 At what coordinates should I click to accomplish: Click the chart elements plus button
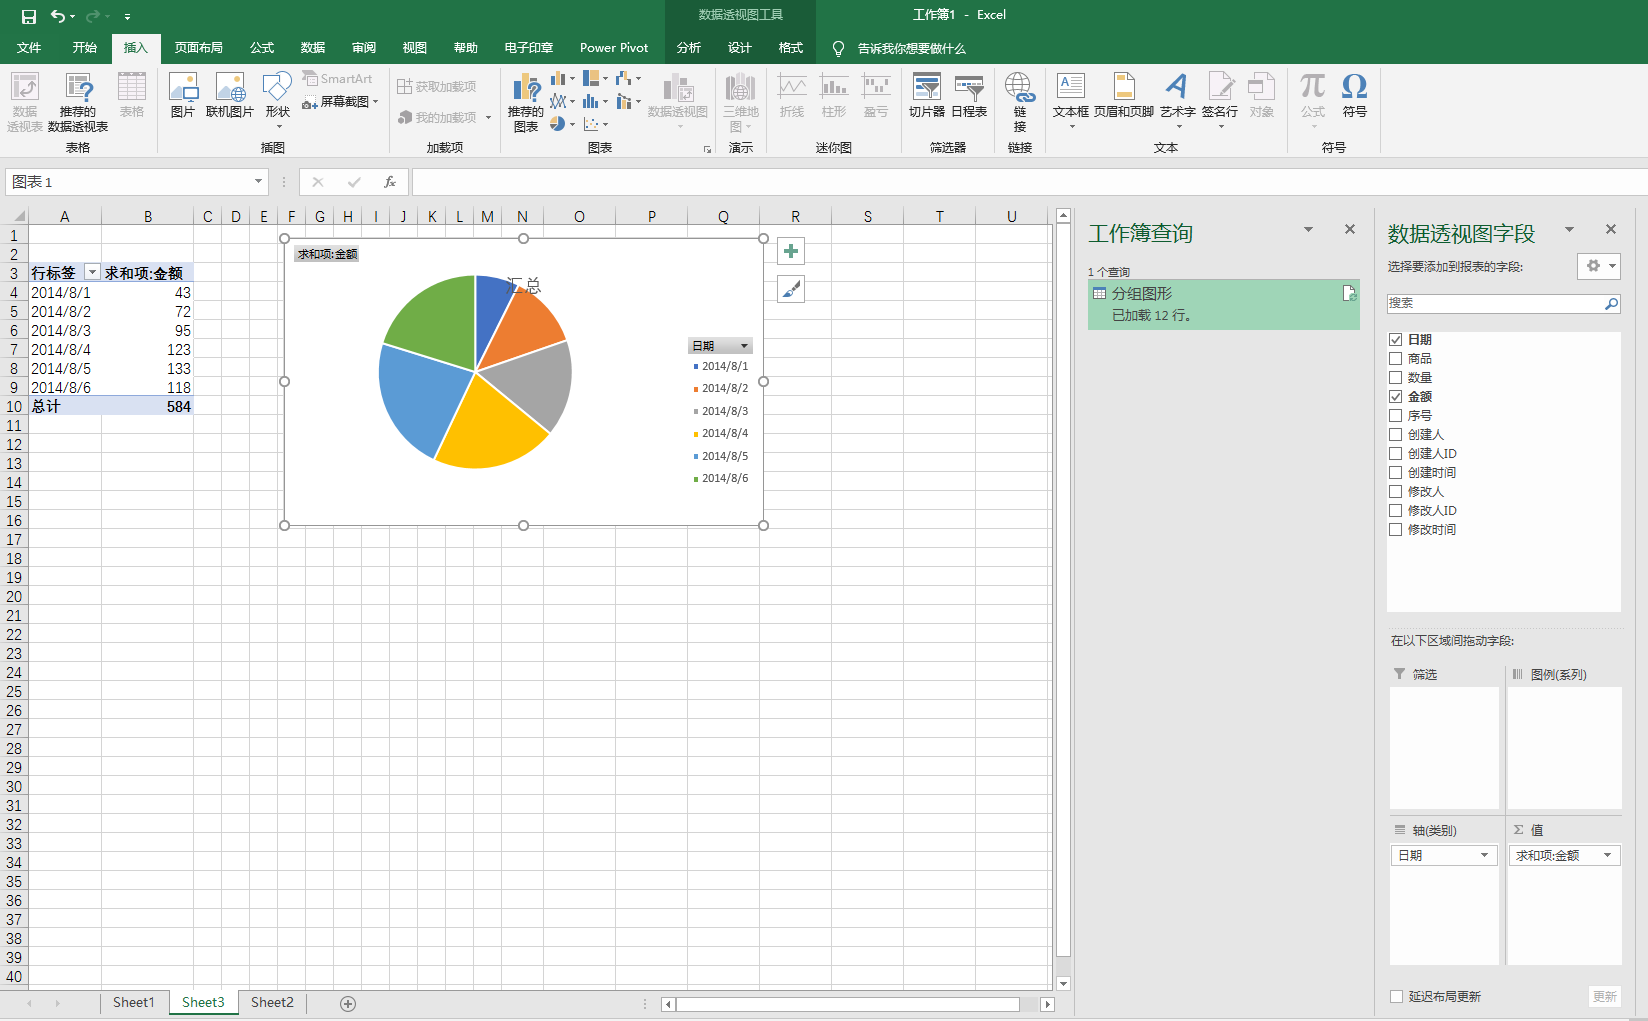click(791, 251)
